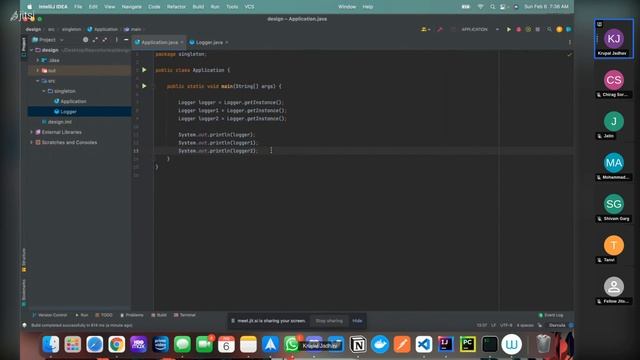Viewport: 640px width, 360px height.
Task: Open the Problems tool window tab
Action: pyautogui.click(x=131, y=315)
